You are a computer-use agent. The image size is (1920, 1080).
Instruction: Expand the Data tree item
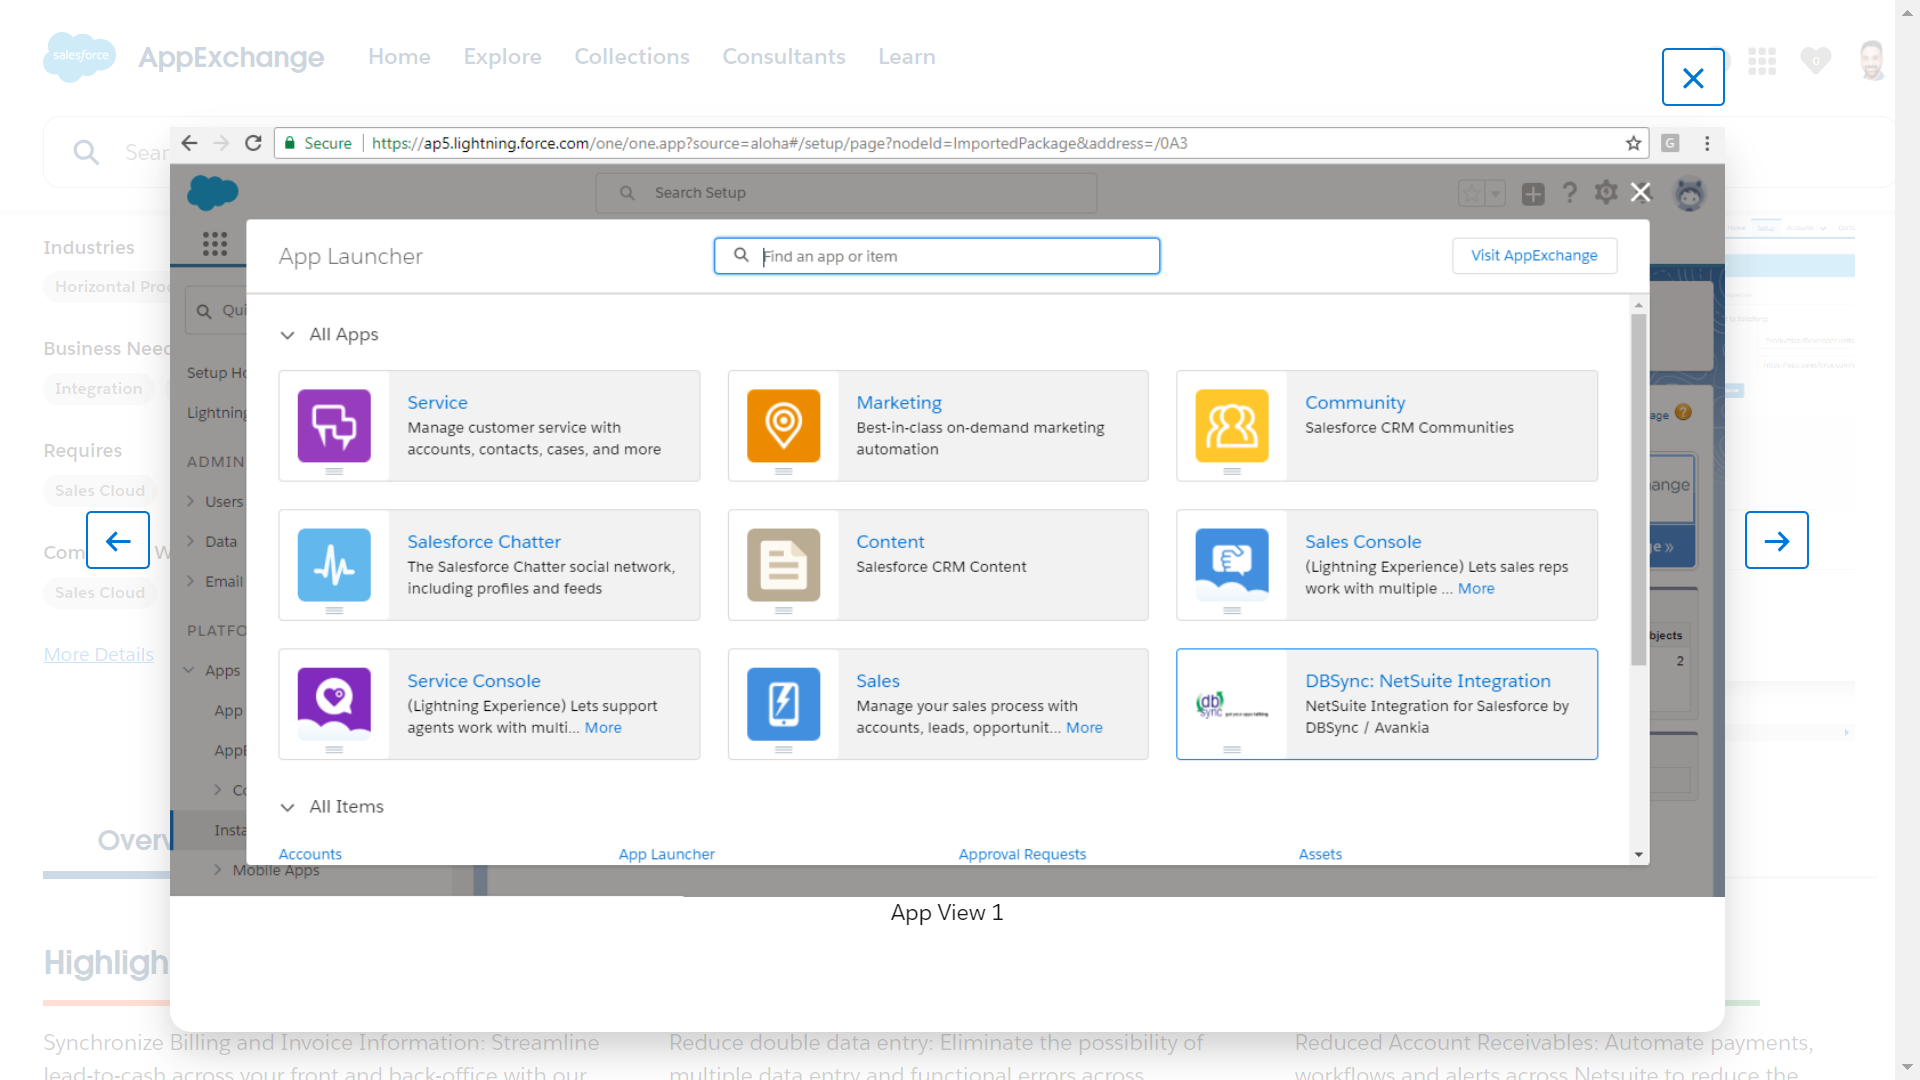[190, 541]
